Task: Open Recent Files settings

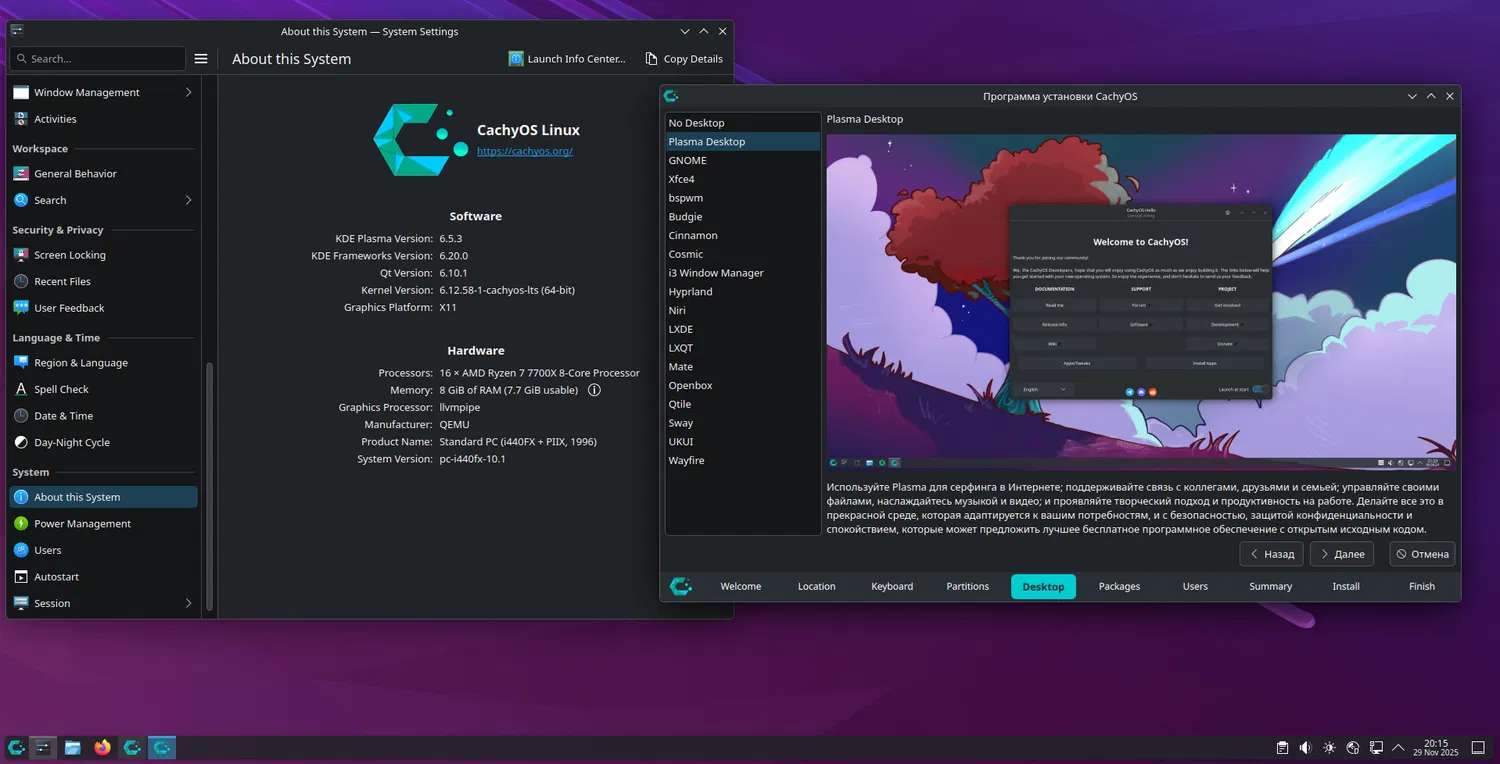Action: pyautogui.click(x=103, y=281)
